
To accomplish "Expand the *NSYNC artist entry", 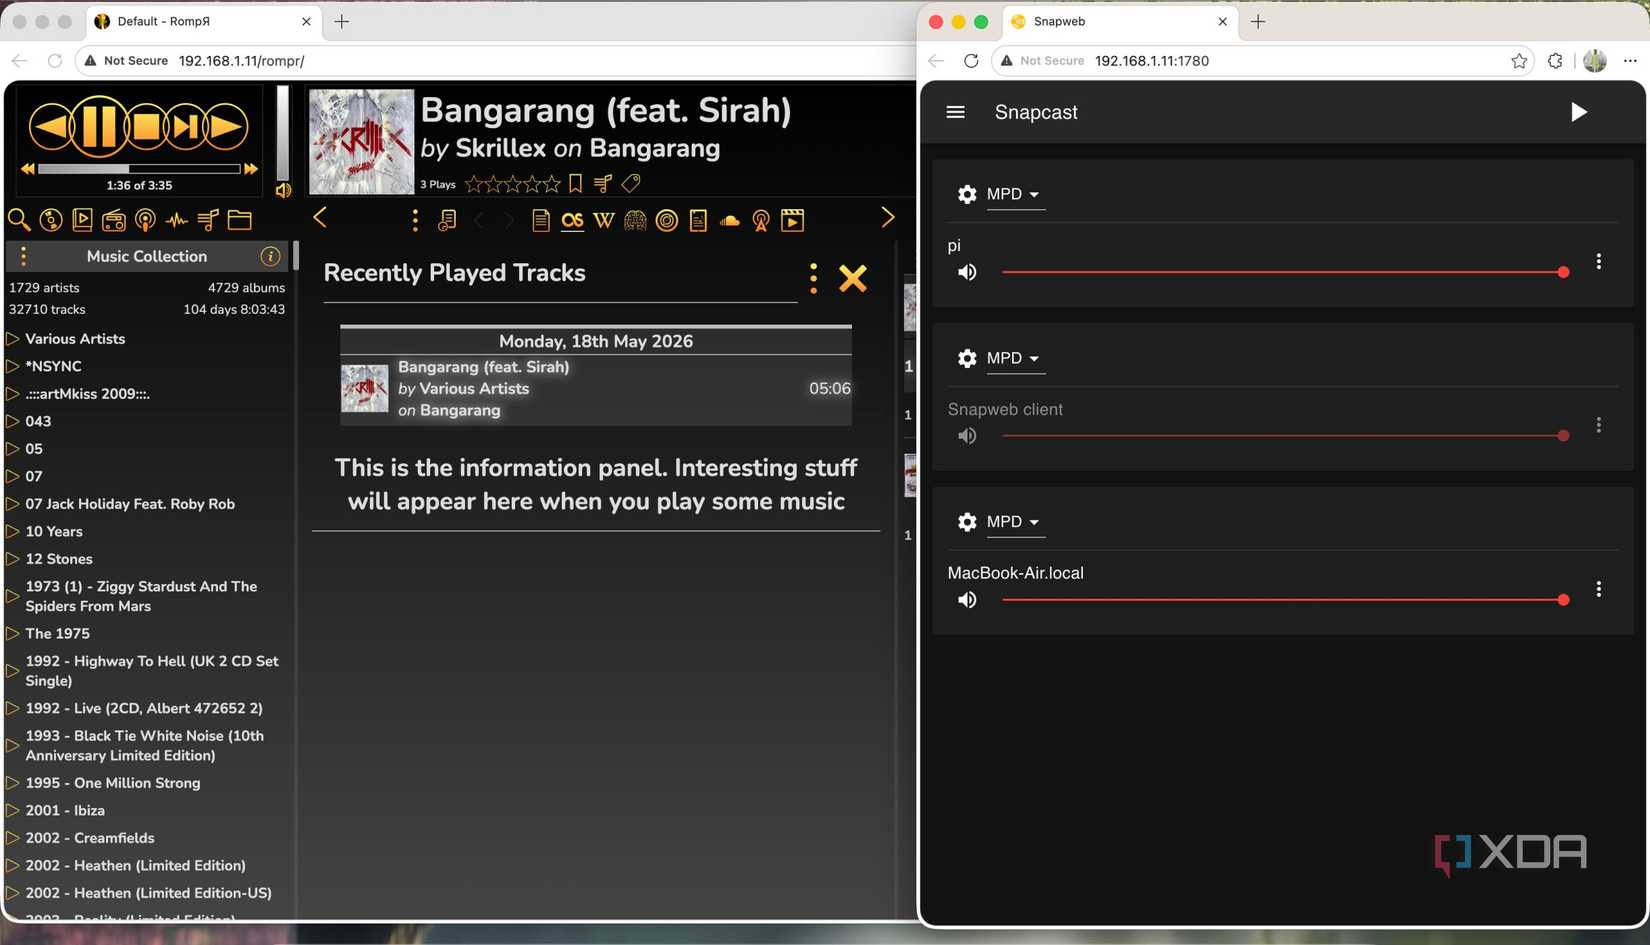I will pyautogui.click(x=13, y=366).
